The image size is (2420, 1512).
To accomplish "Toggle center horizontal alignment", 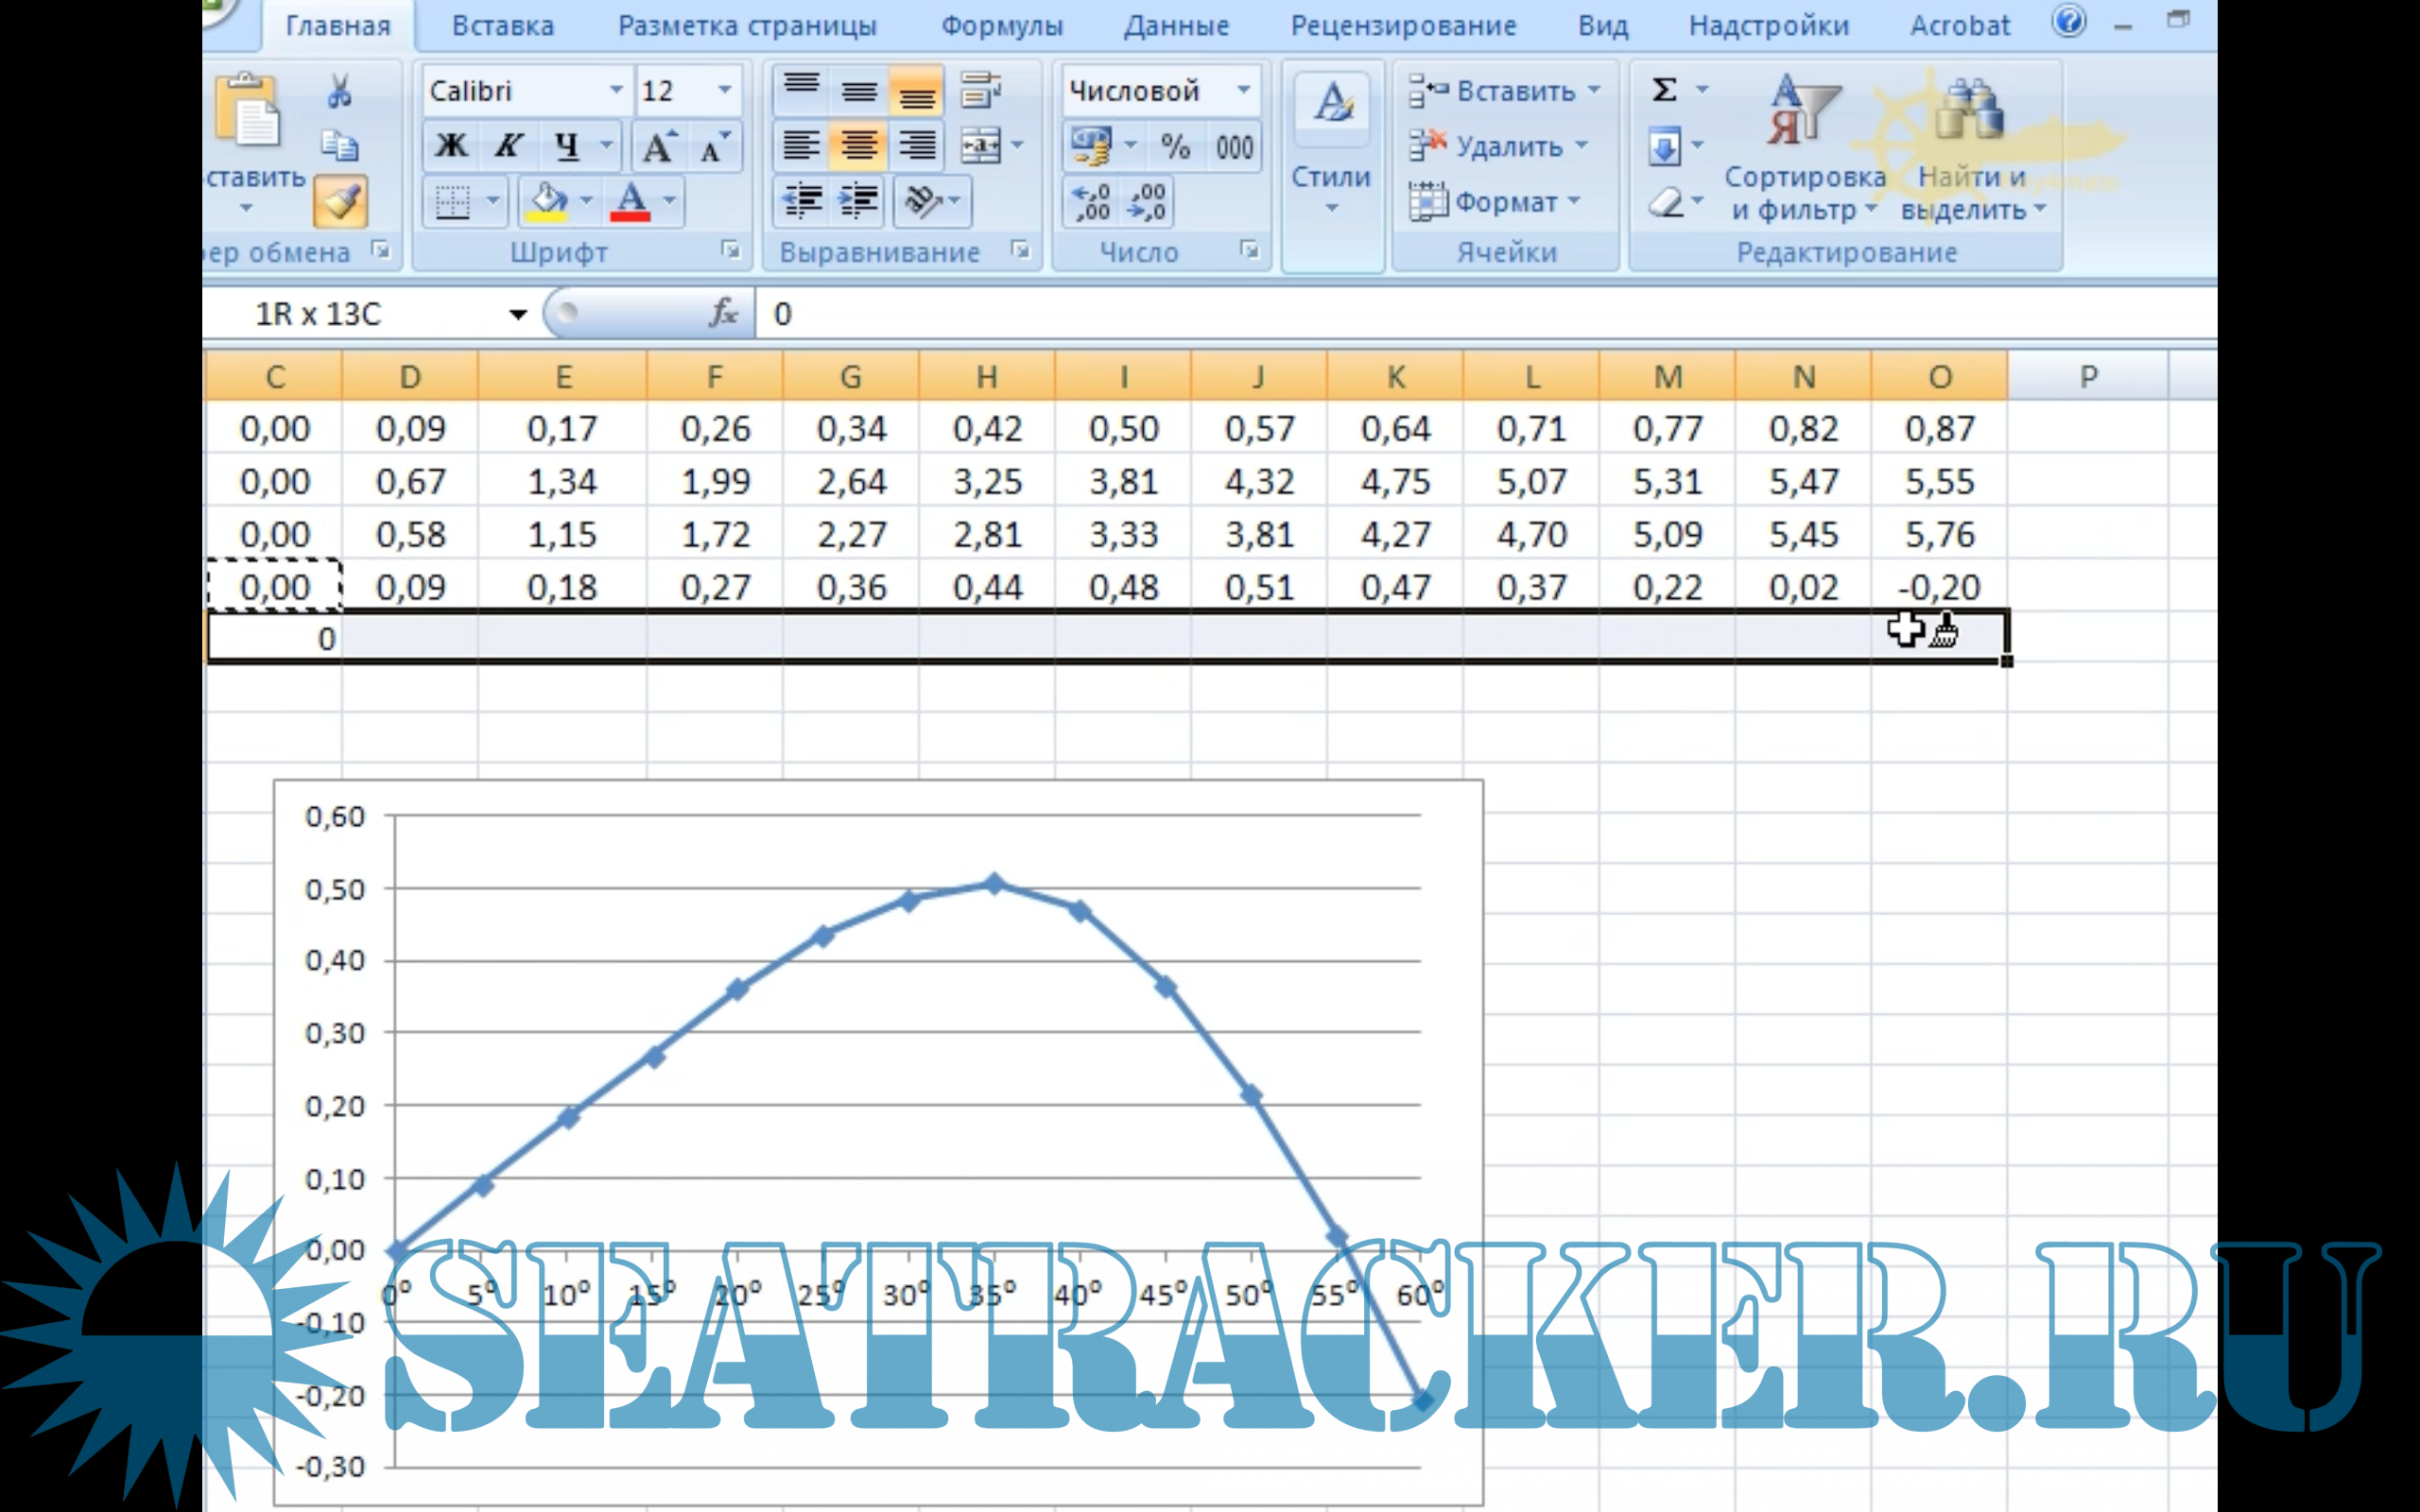I will [859, 147].
